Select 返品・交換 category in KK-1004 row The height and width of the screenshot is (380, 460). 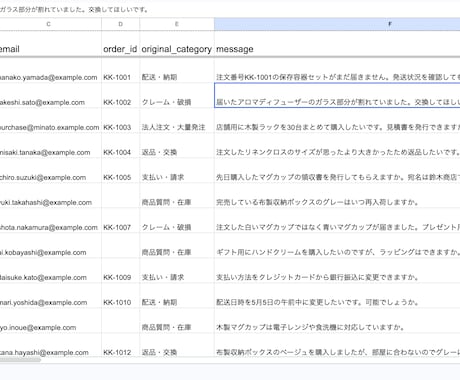177,146
